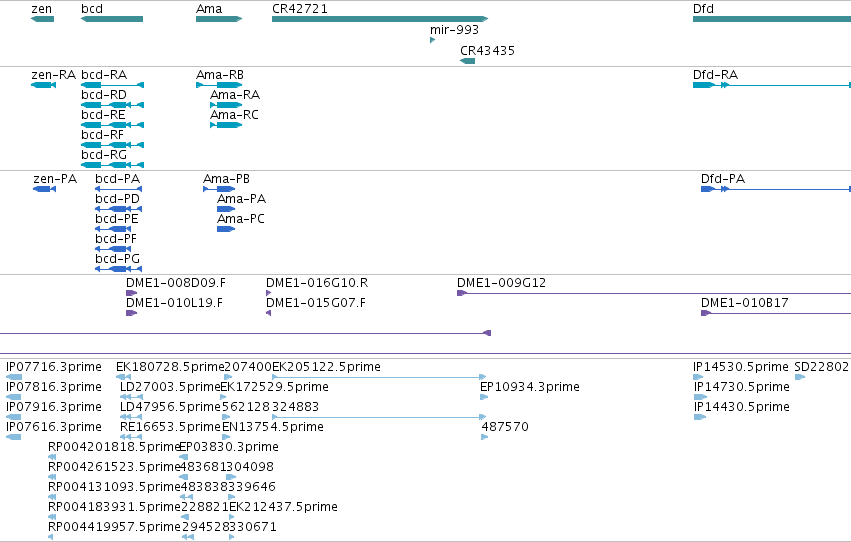Select EST IP07816.3prime label

pos(54,387)
